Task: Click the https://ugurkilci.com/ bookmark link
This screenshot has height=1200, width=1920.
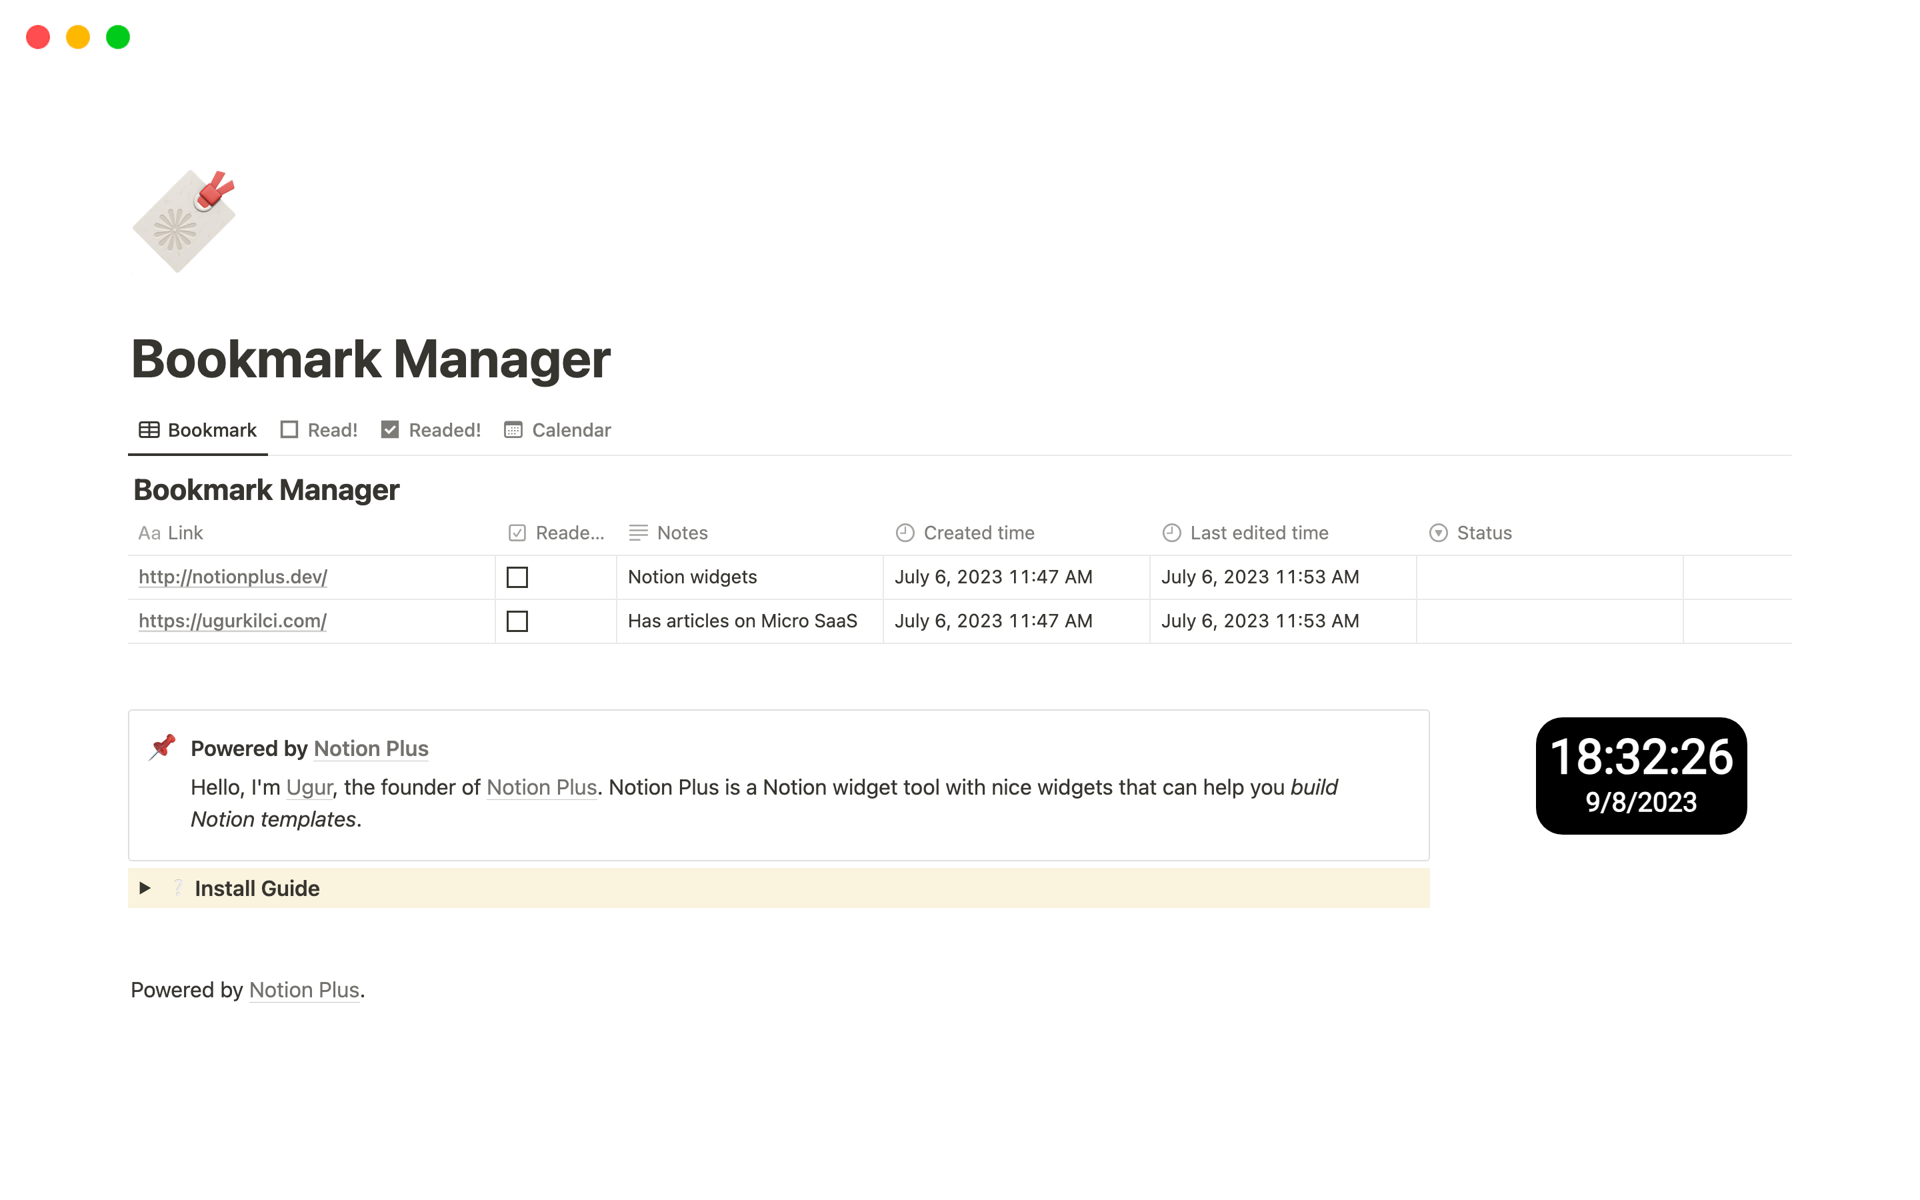Action: click(x=232, y=621)
